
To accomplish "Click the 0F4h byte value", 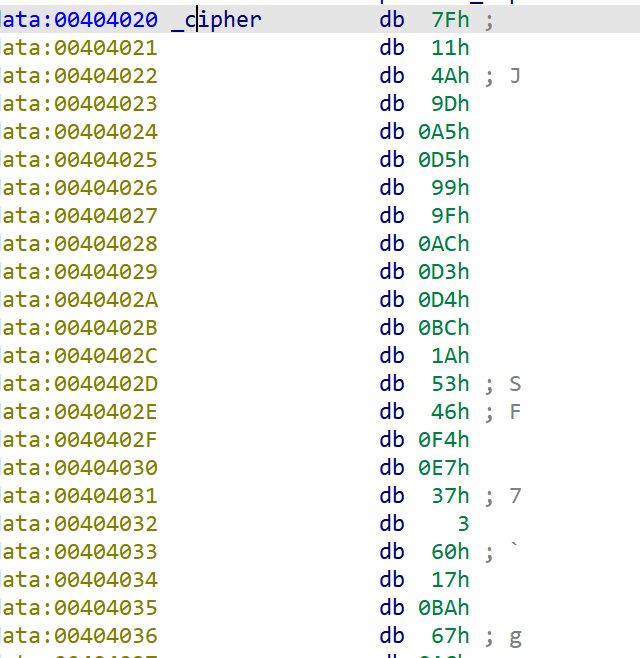I will click(444, 440).
